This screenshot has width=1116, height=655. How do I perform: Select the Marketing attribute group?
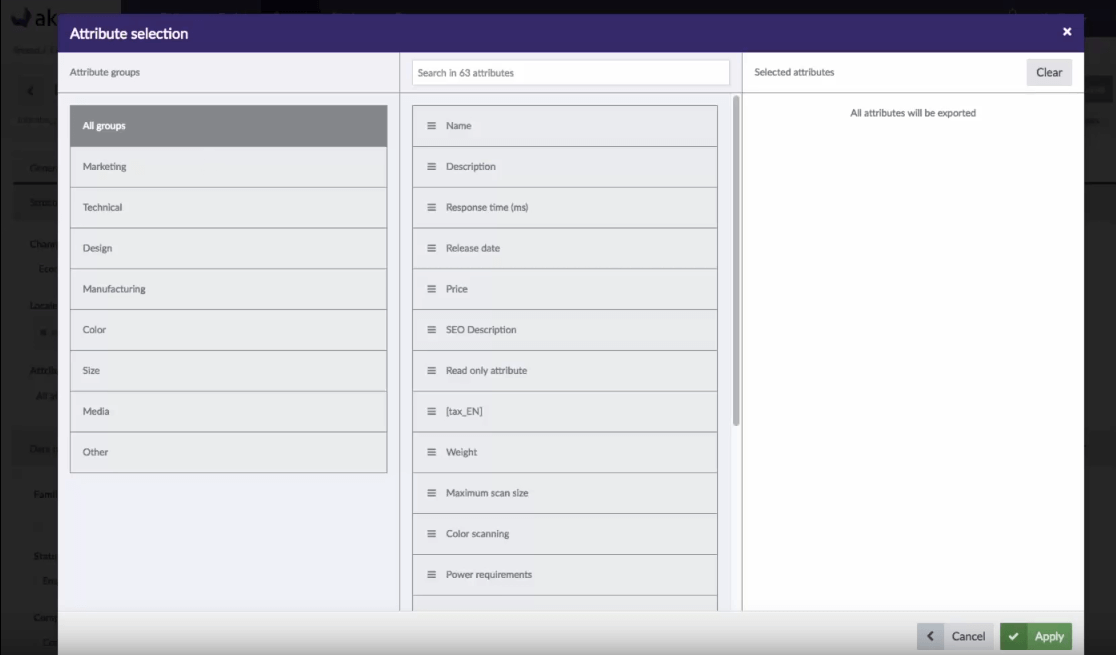tap(228, 167)
